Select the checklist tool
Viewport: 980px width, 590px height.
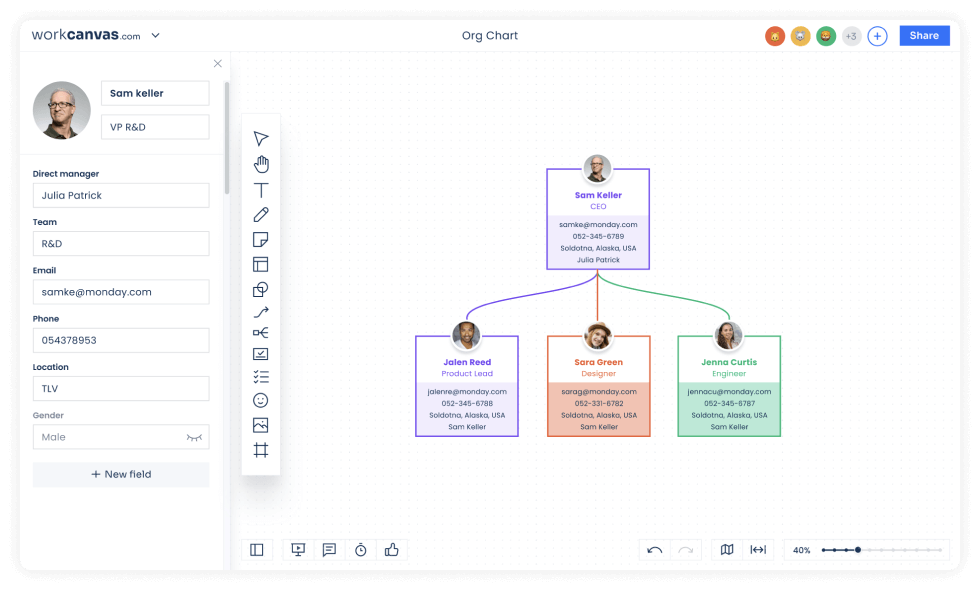point(261,376)
